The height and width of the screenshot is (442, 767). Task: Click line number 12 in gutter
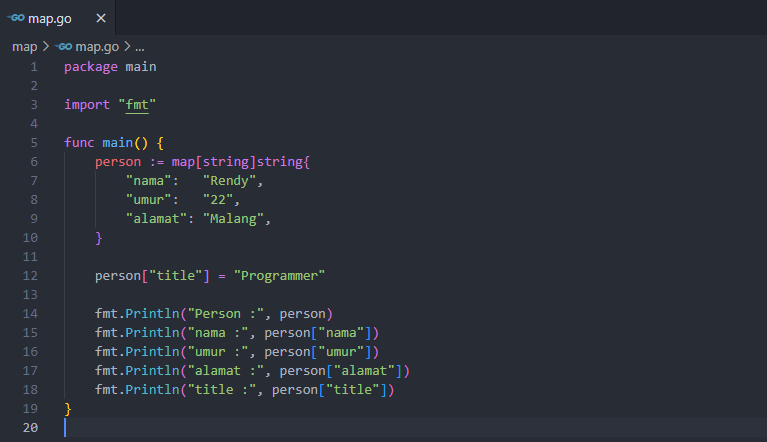click(x=30, y=276)
